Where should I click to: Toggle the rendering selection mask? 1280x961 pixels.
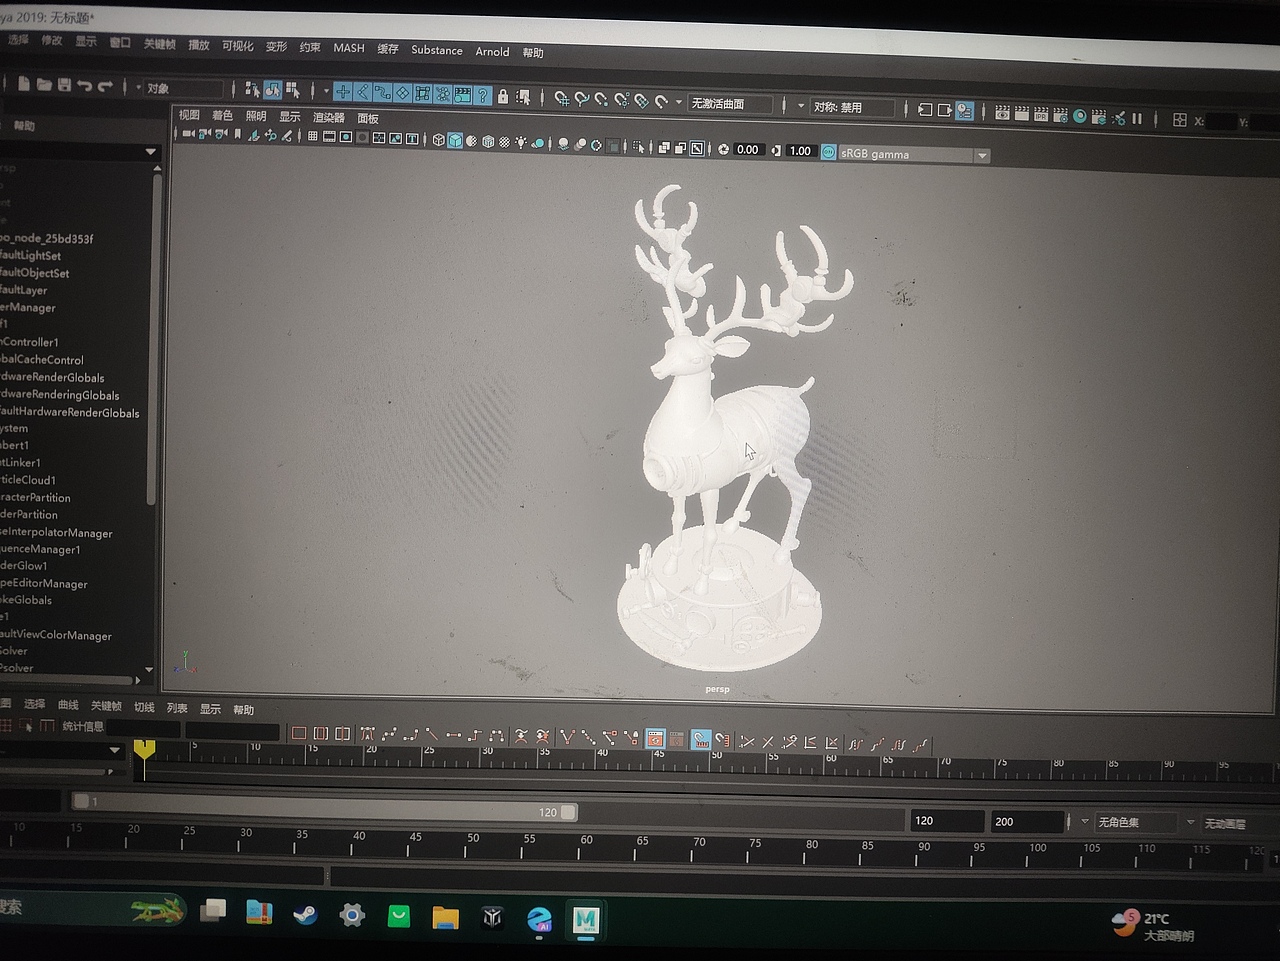pyautogui.click(x=462, y=95)
